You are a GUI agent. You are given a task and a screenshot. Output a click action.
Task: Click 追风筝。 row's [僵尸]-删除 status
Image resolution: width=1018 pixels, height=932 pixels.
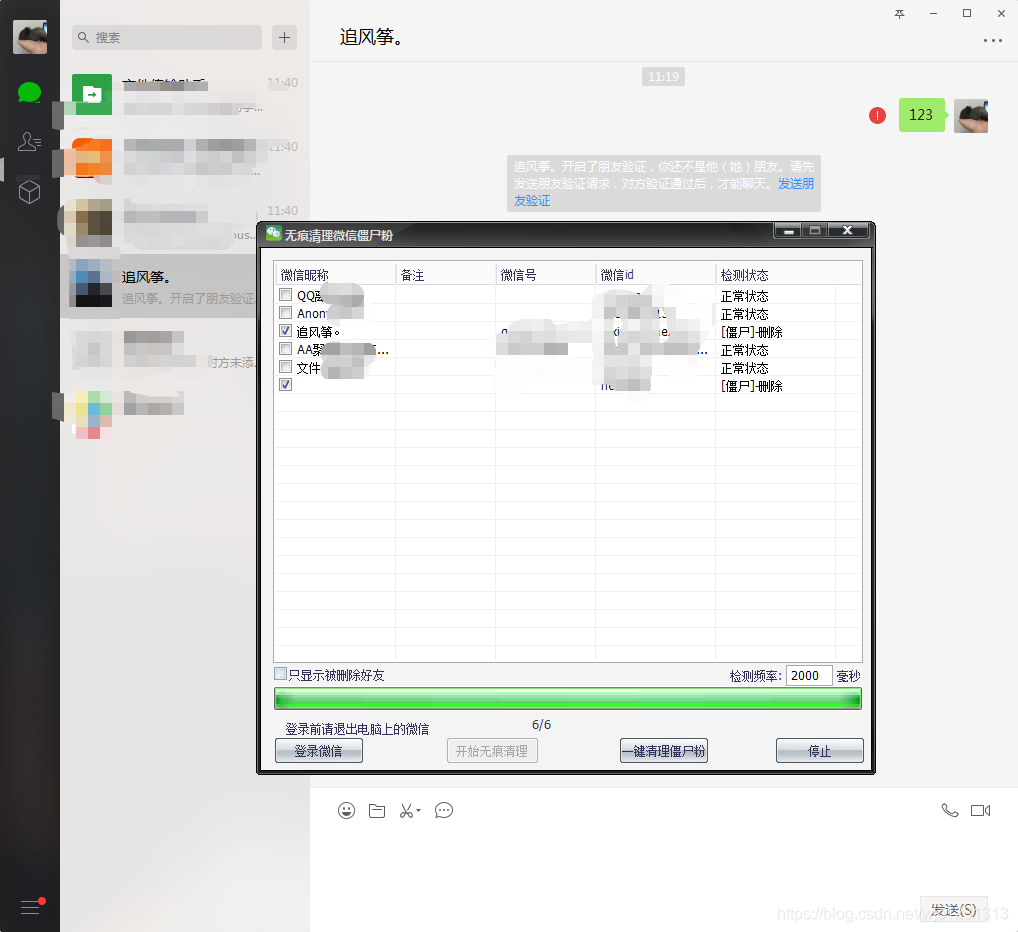[x=752, y=332]
